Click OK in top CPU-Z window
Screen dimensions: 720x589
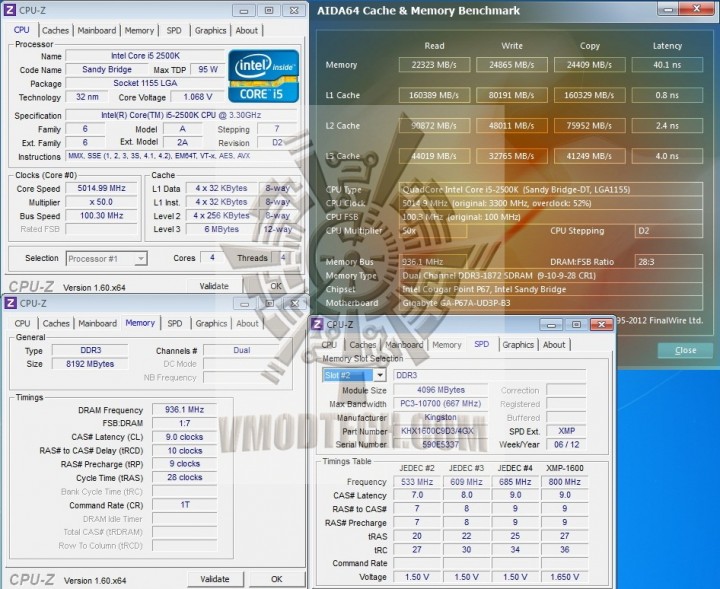[x=276, y=286]
